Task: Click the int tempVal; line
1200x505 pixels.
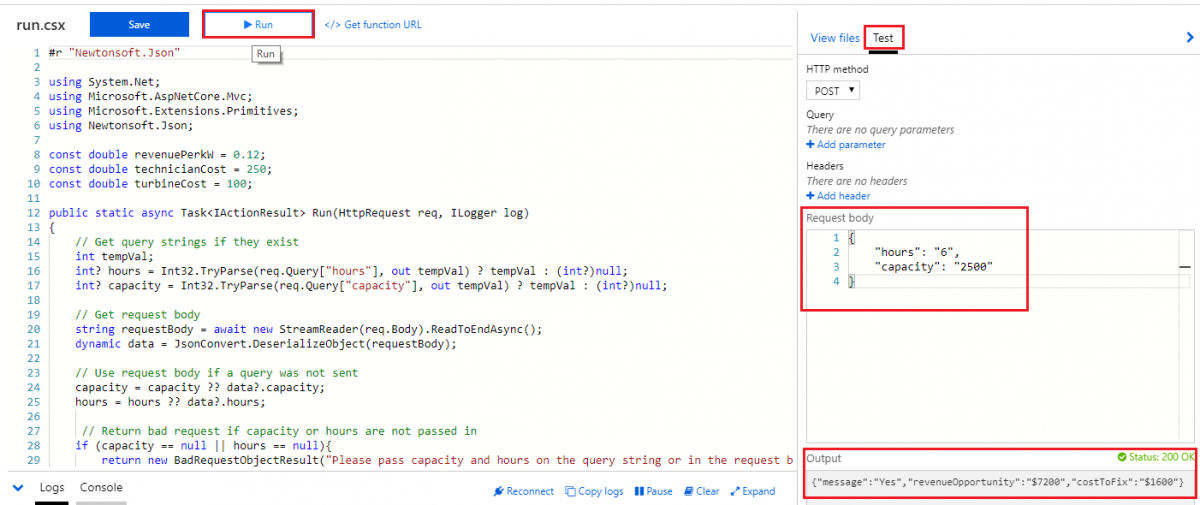Action: pyautogui.click(x=114, y=257)
